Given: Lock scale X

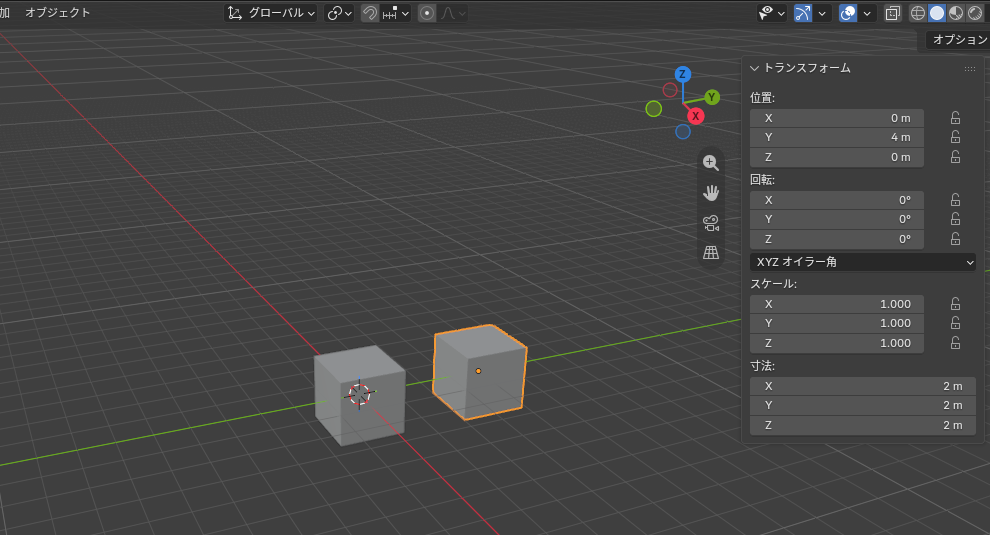Looking at the screenshot, I should pos(955,304).
